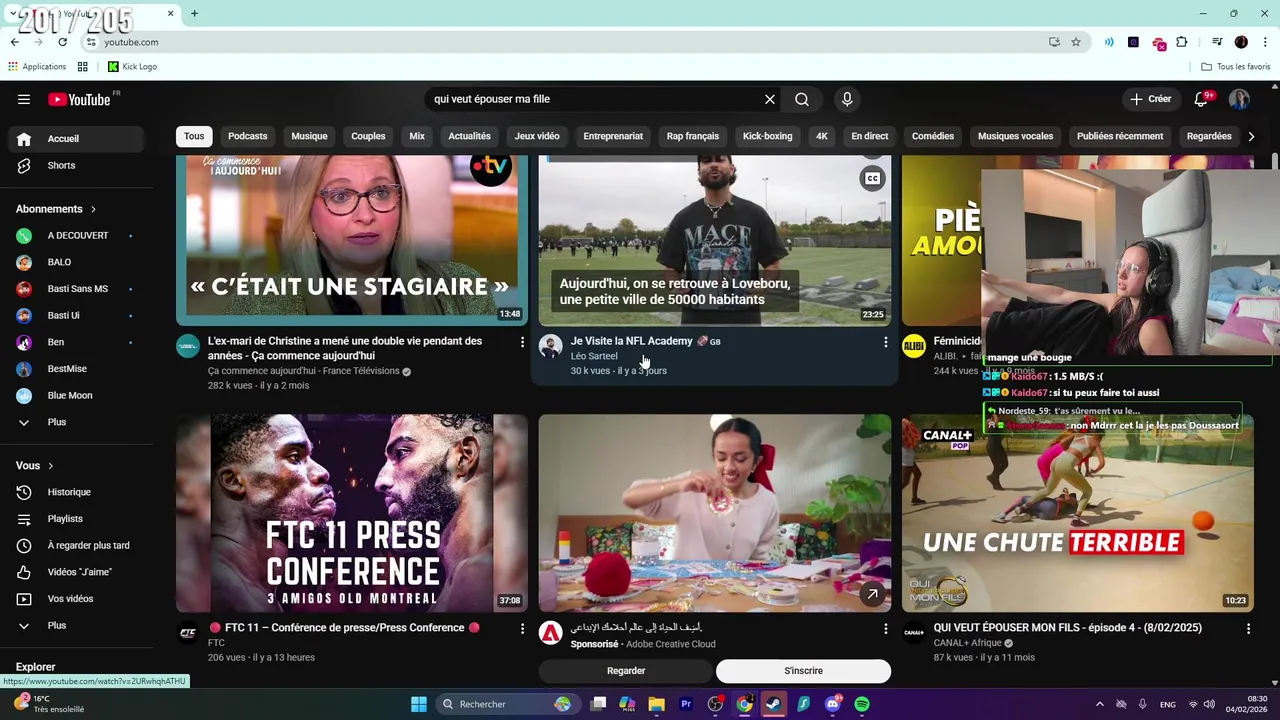Open Playlists in the sidebar

tap(78, 519)
